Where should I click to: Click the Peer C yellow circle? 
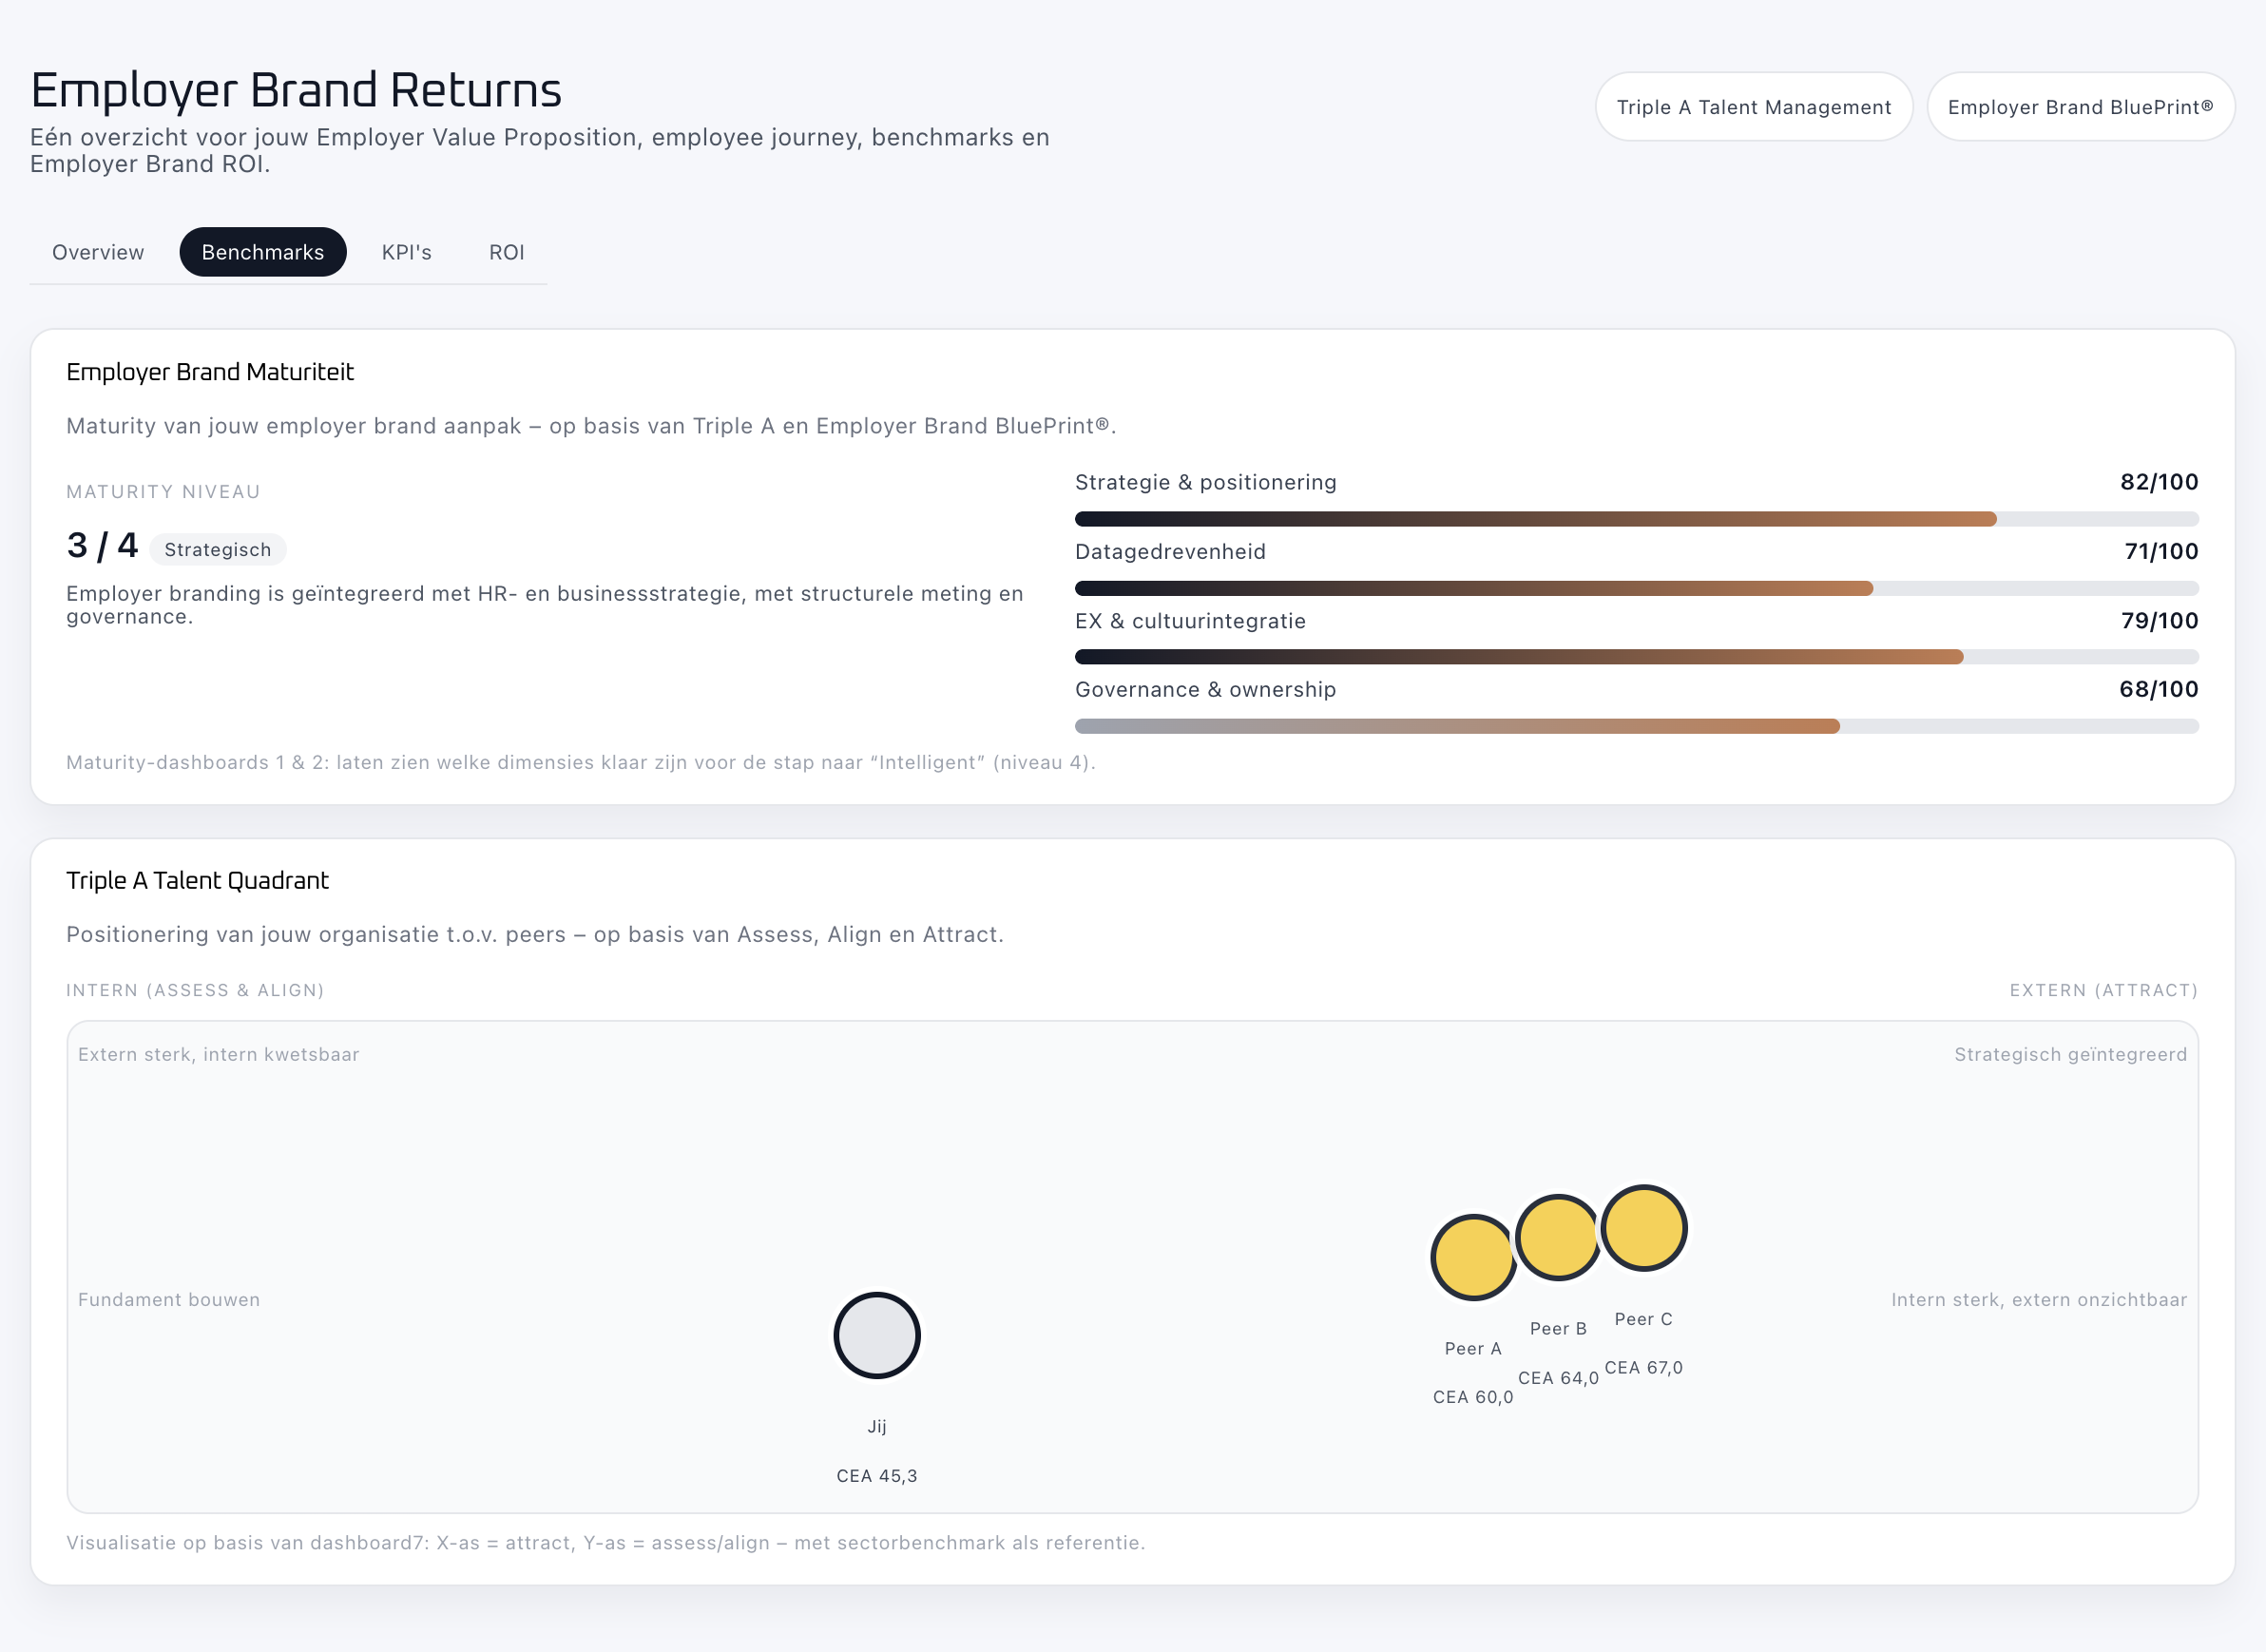(x=1643, y=1227)
